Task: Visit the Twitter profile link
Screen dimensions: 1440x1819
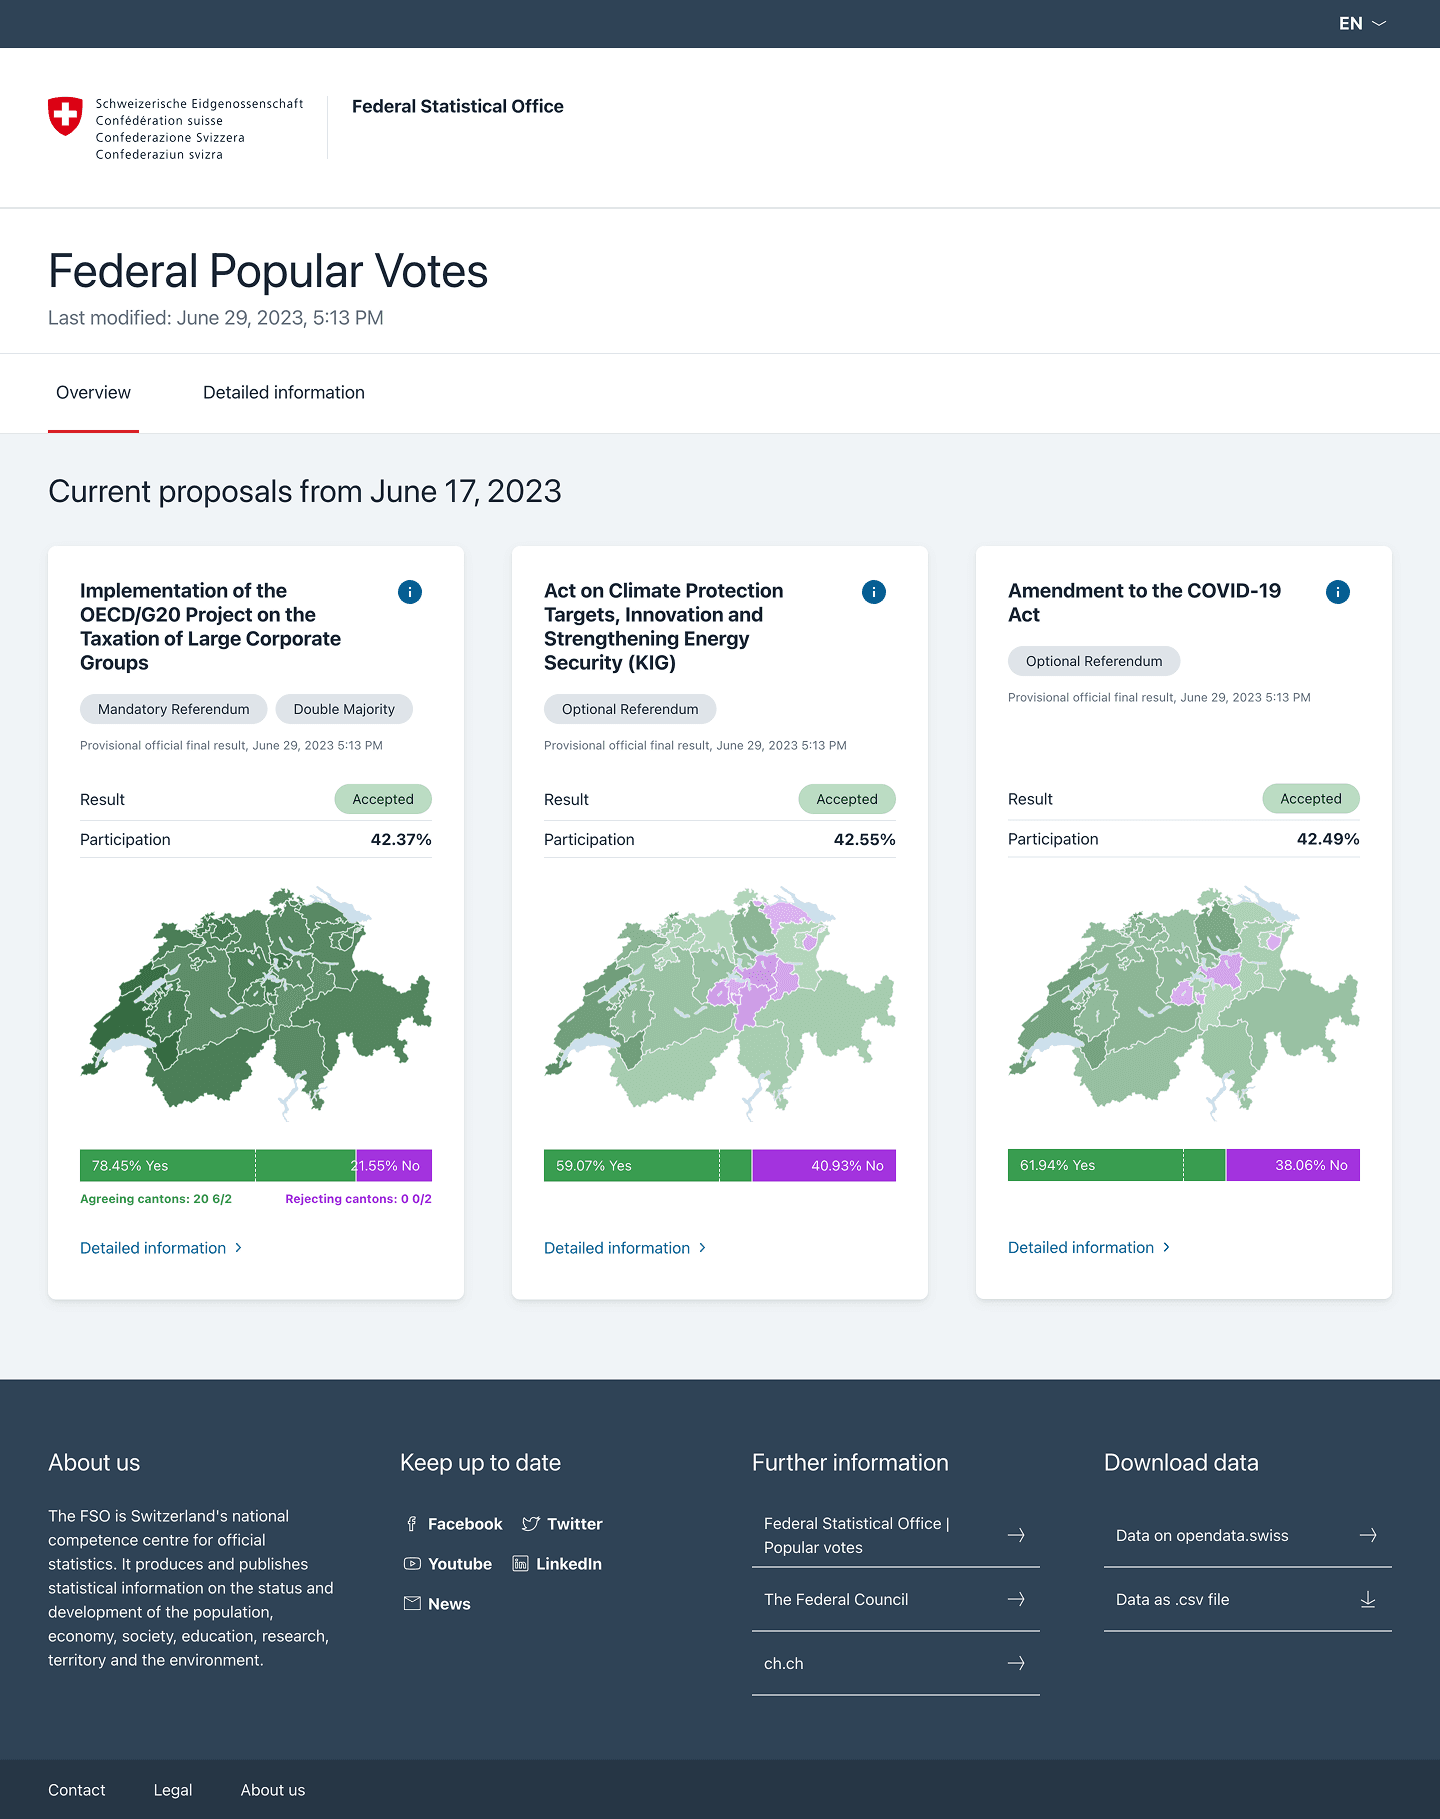Action: tap(562, 1524)
